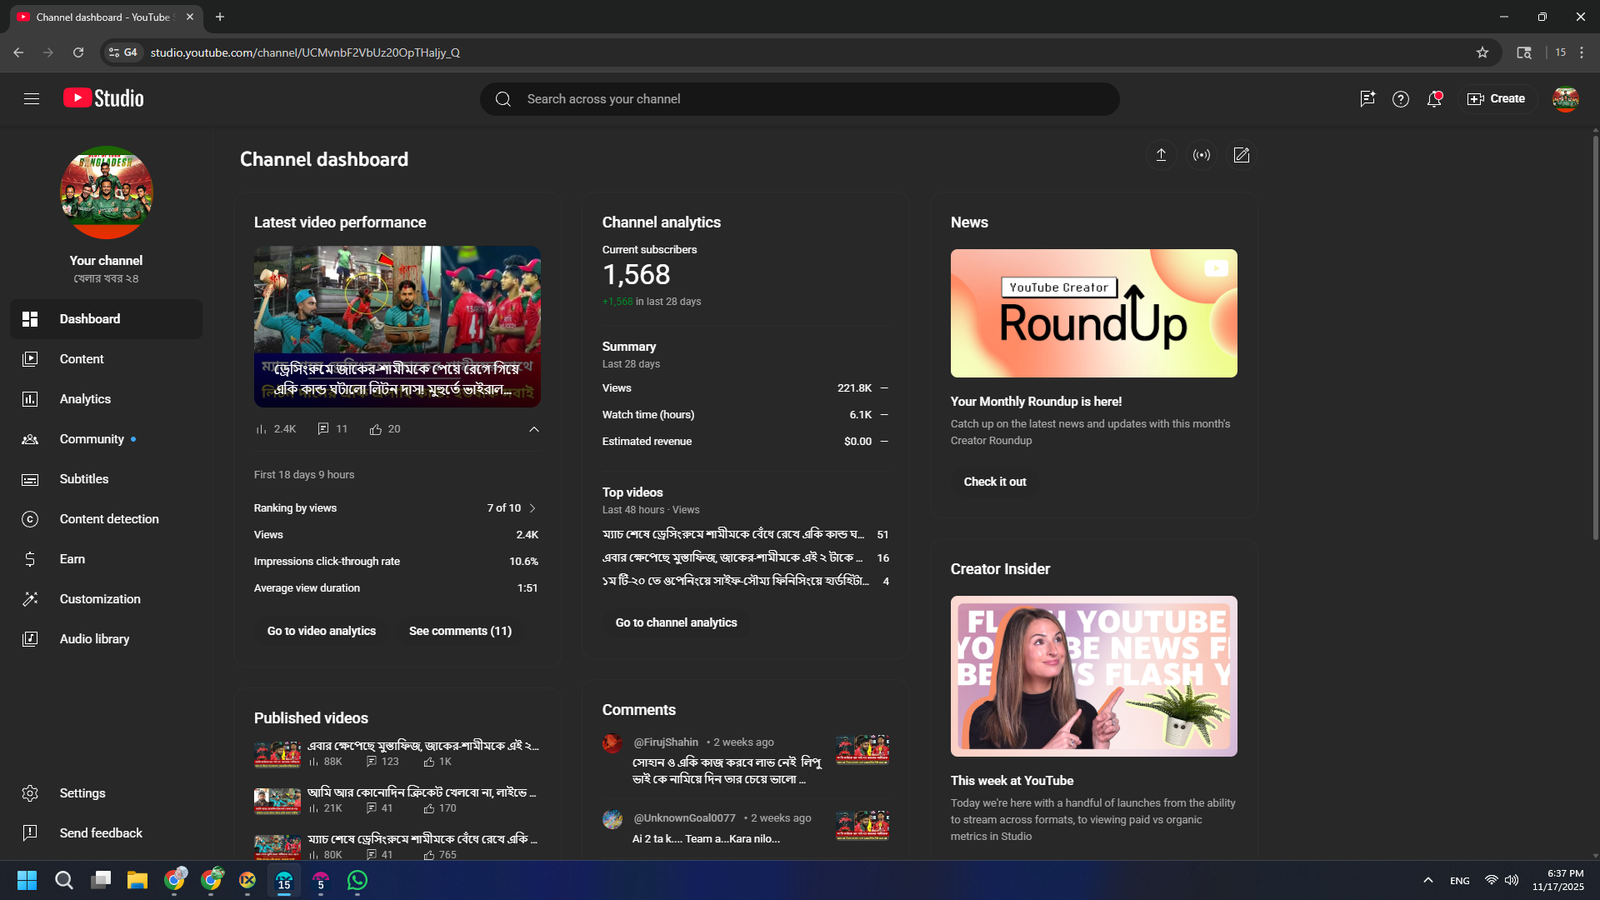This screenshot has width=1600, height=900.
Task: Select Content in the left sidebar
Action: tap(81, 359)
